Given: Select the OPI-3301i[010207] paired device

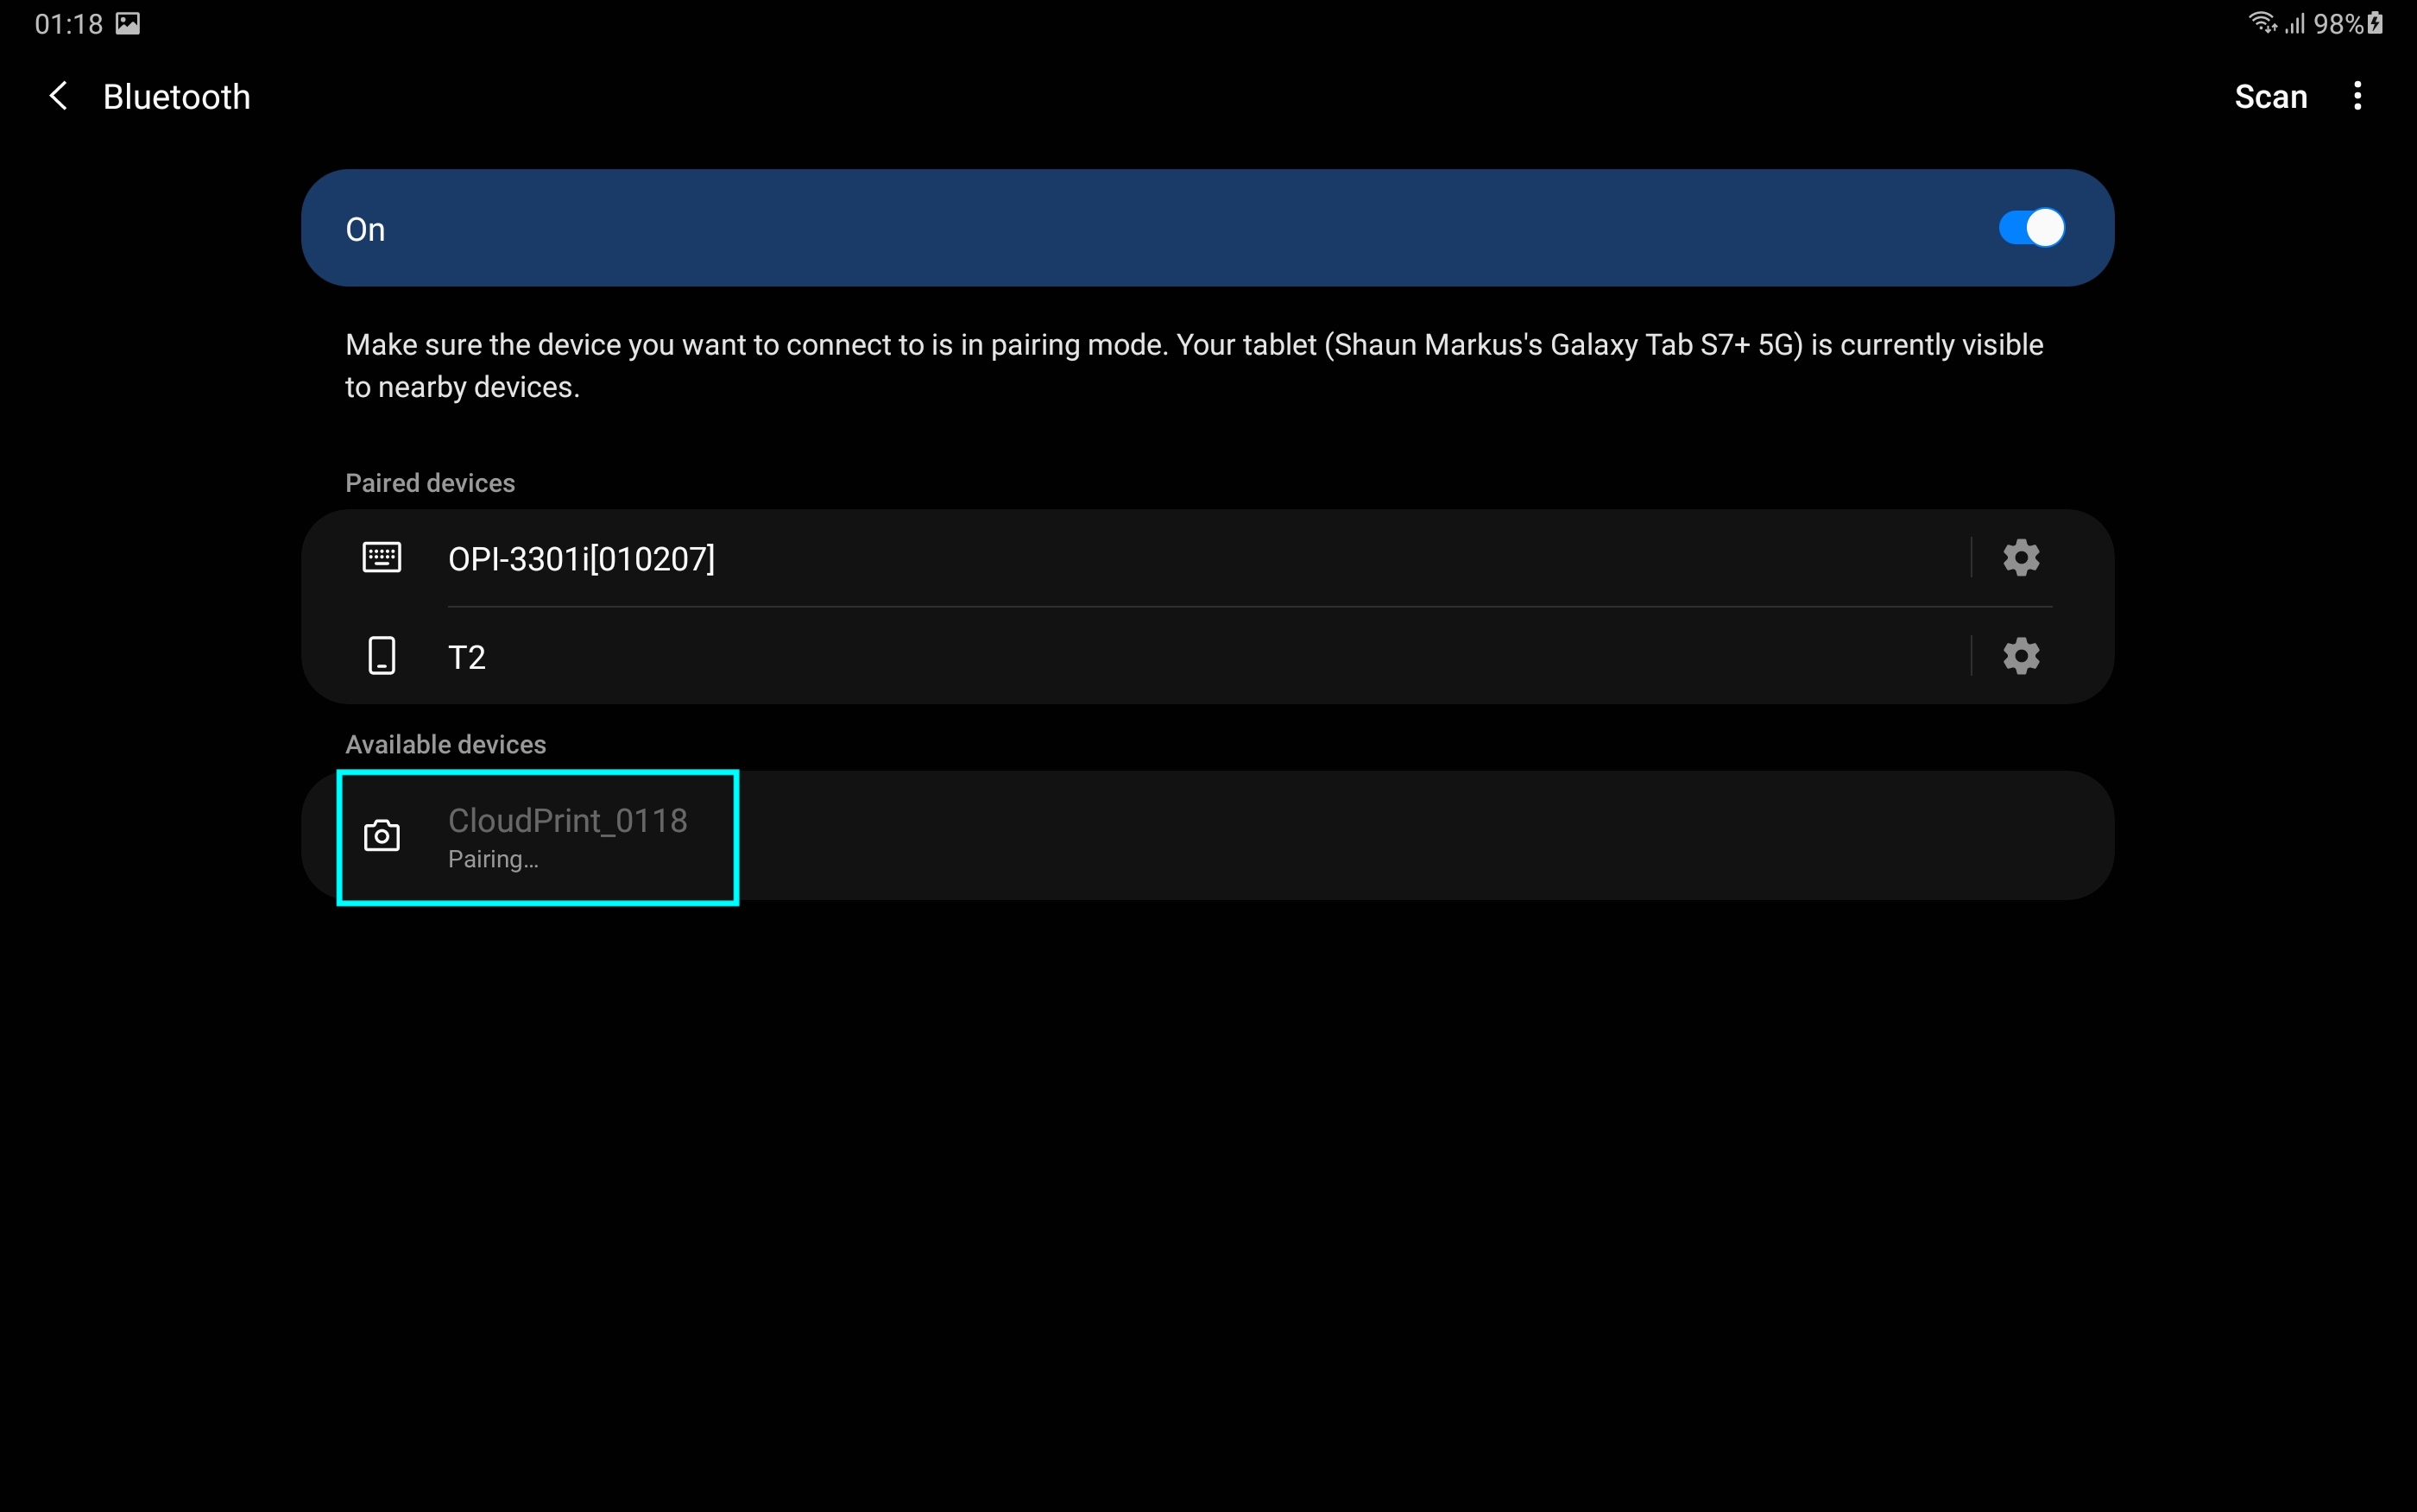Looking at the screenshot, I should tap(581, 558).
